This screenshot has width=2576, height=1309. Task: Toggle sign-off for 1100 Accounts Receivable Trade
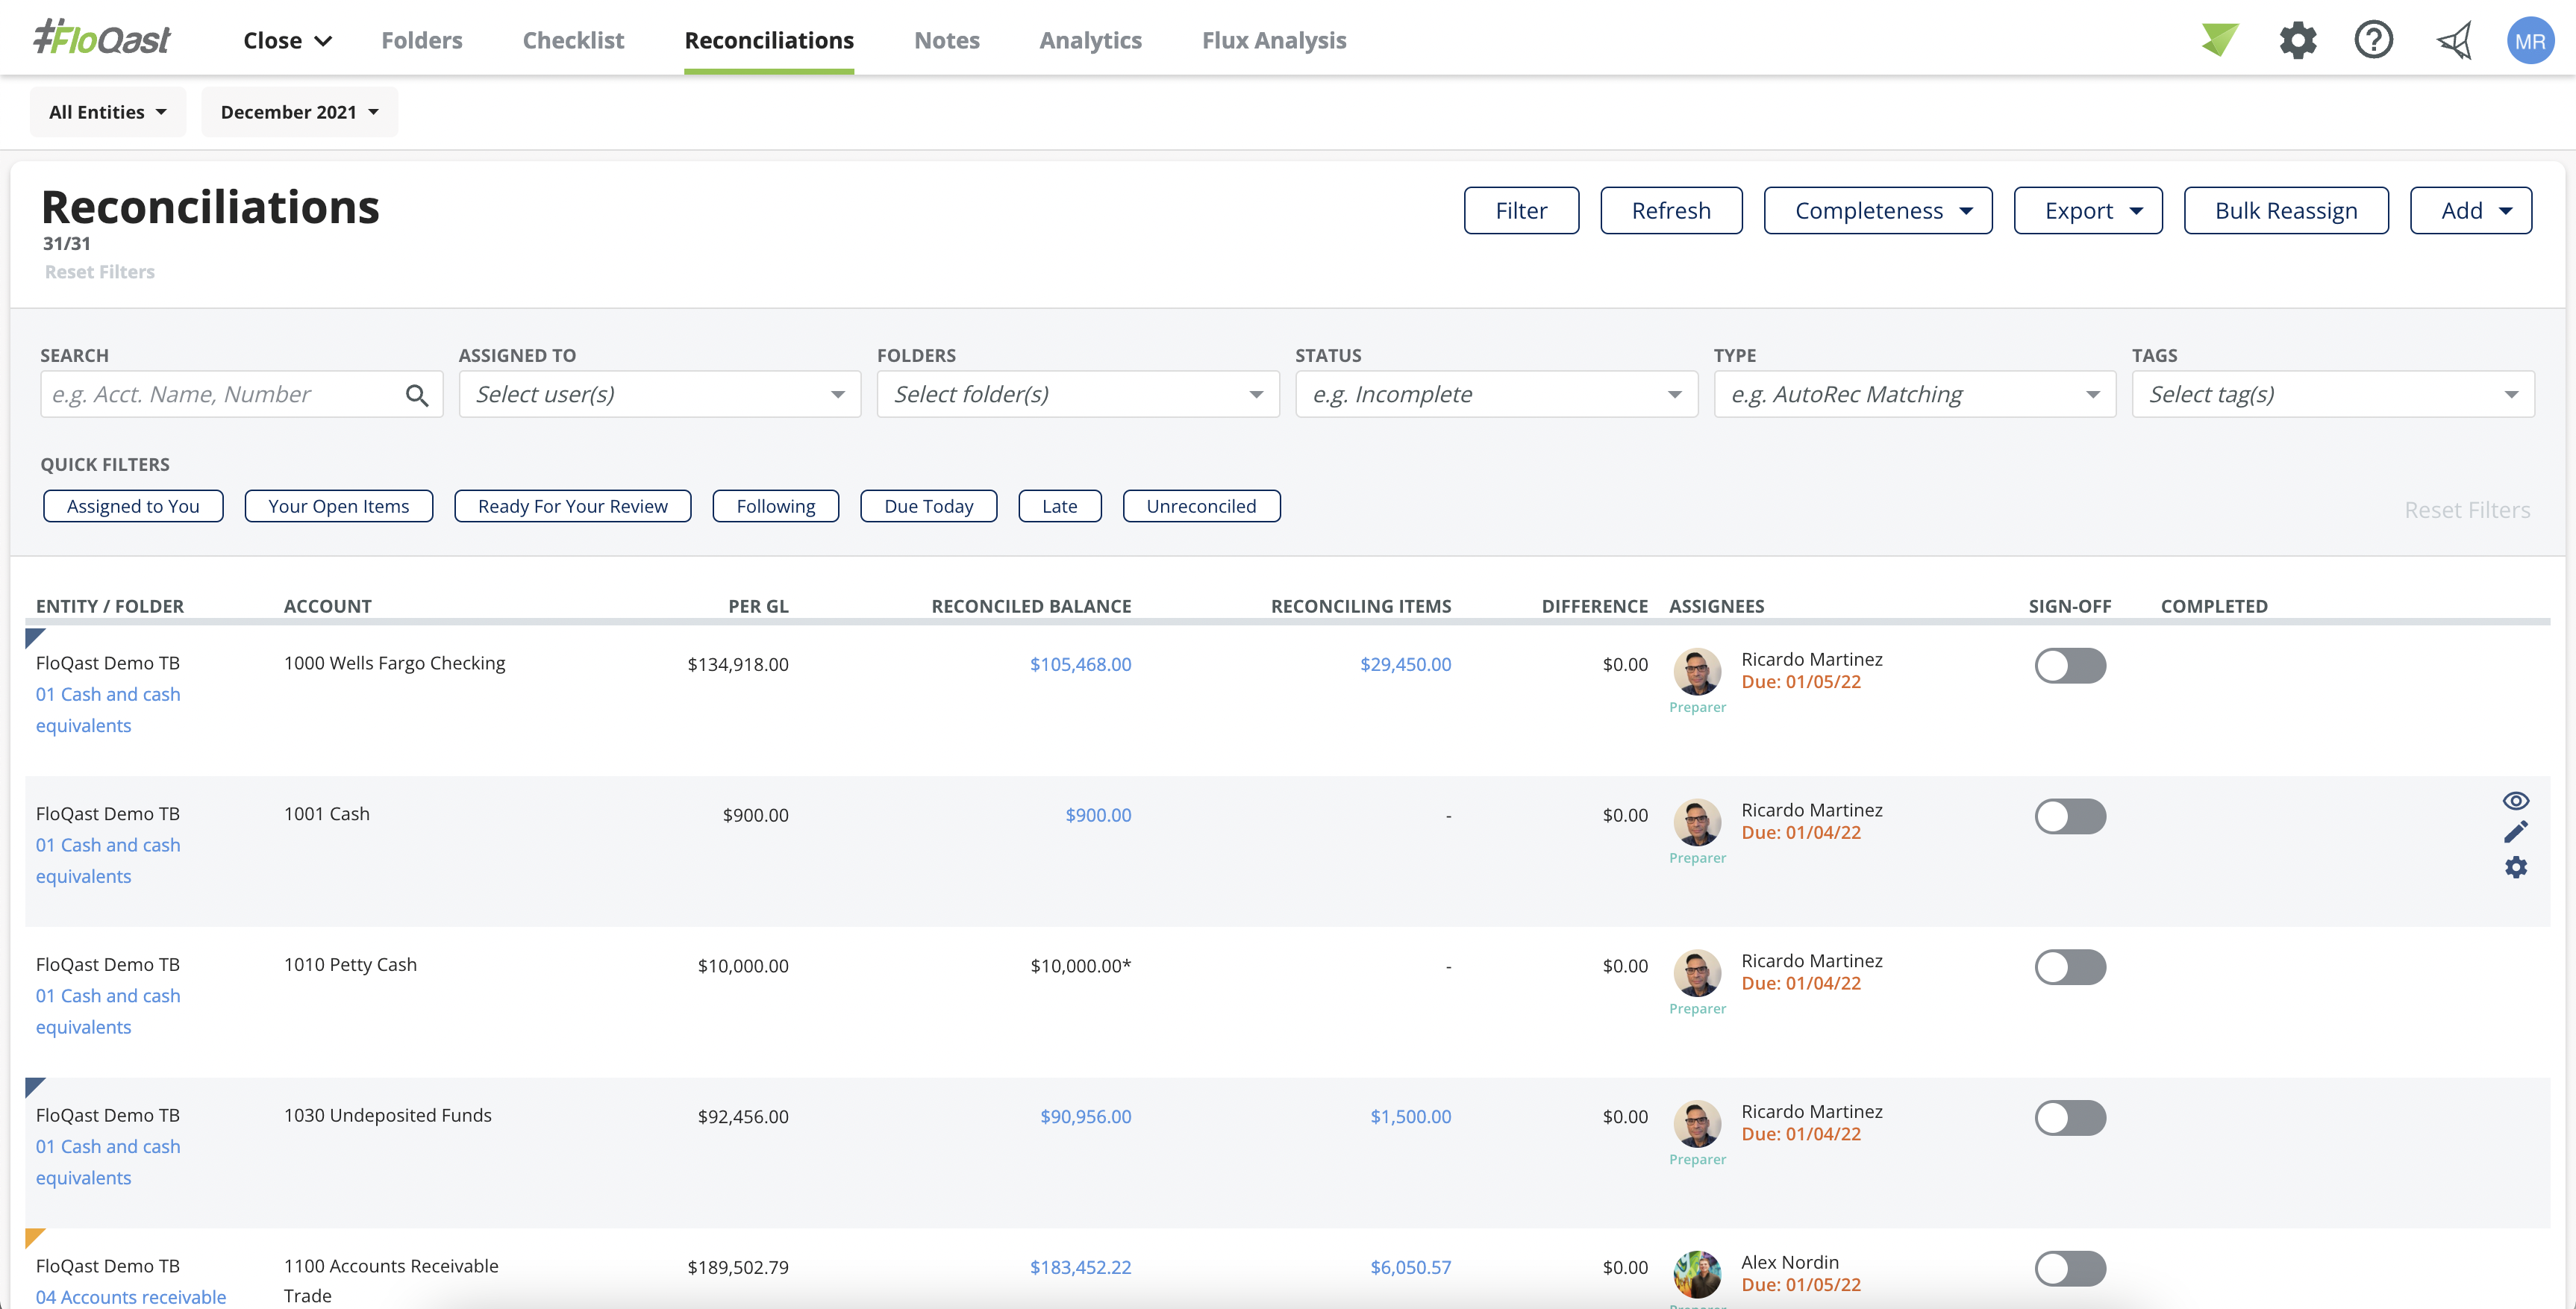tap(2070, 1269)
